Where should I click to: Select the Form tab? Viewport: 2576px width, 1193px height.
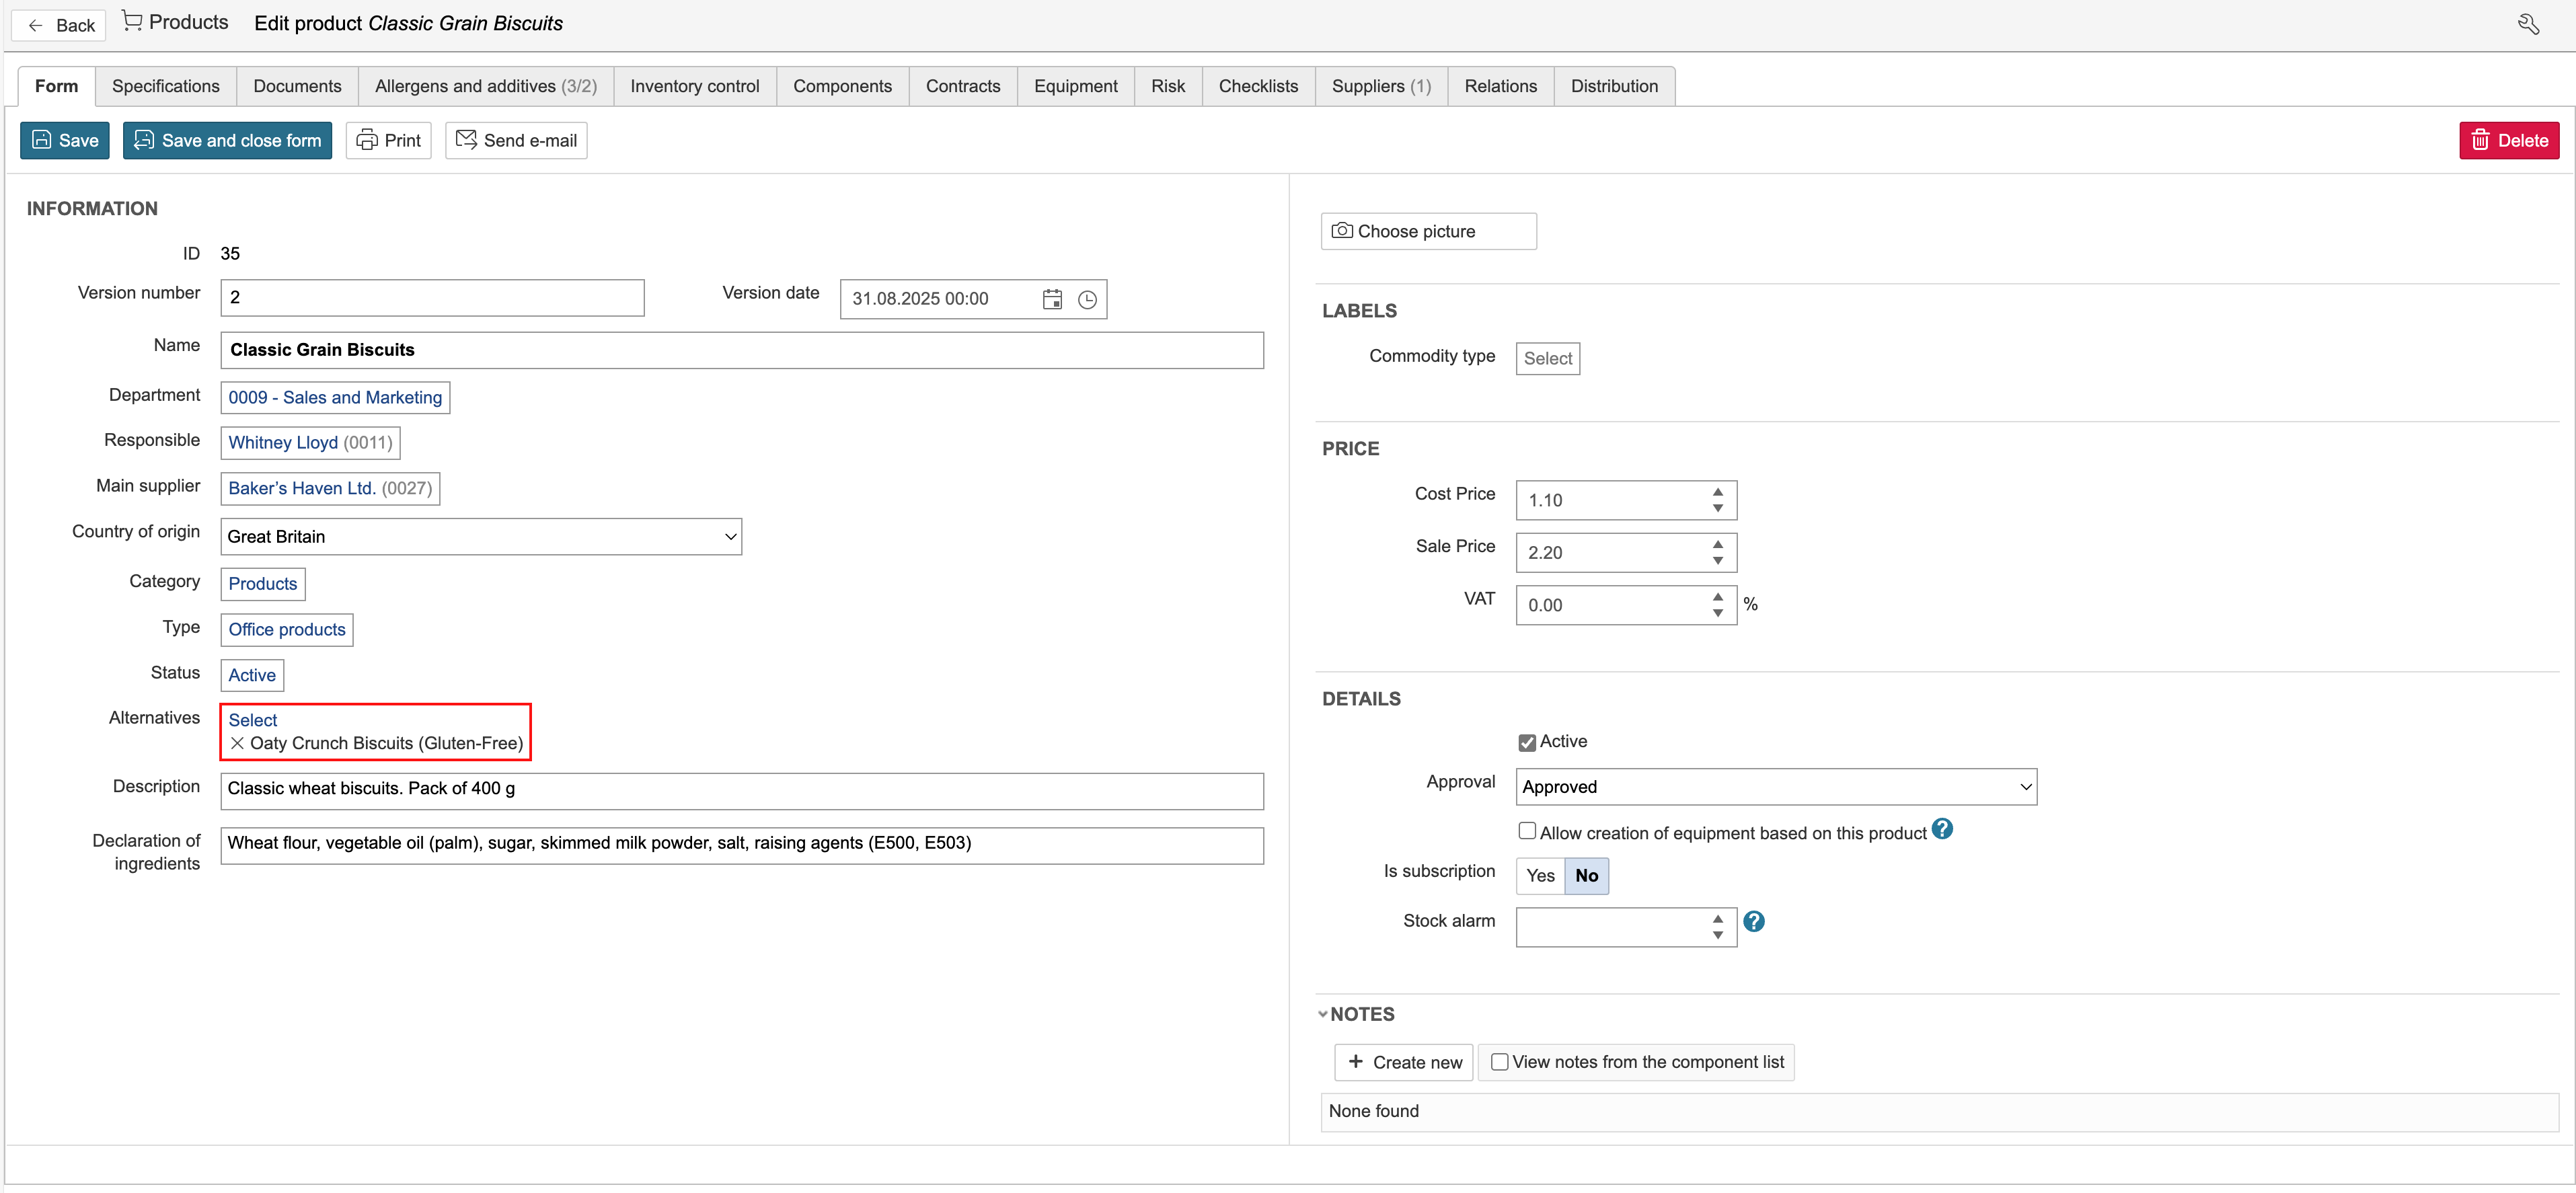point(56,86)
